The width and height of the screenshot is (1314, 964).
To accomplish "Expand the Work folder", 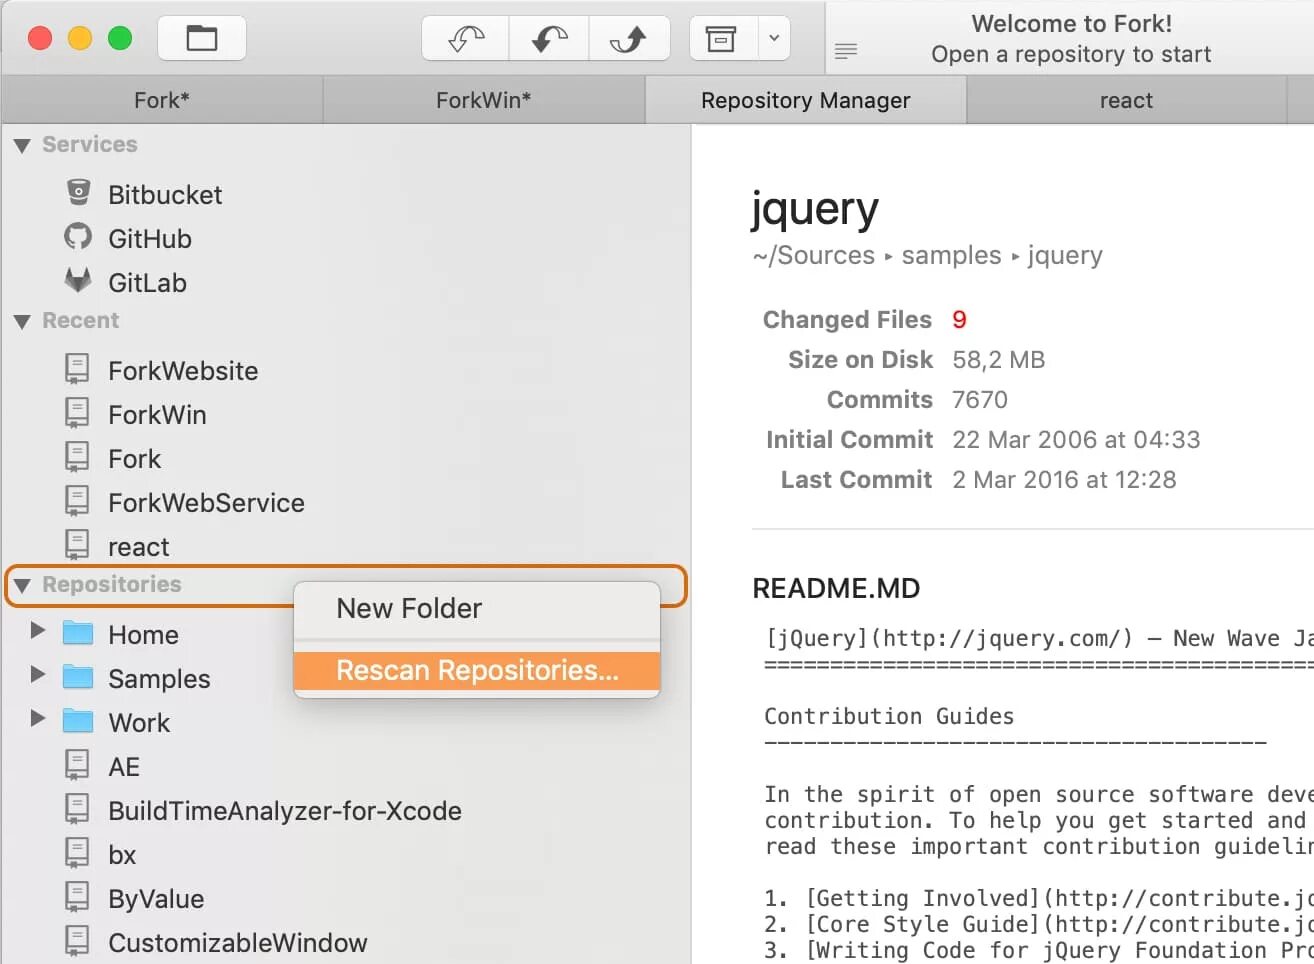I will (37, 719).
